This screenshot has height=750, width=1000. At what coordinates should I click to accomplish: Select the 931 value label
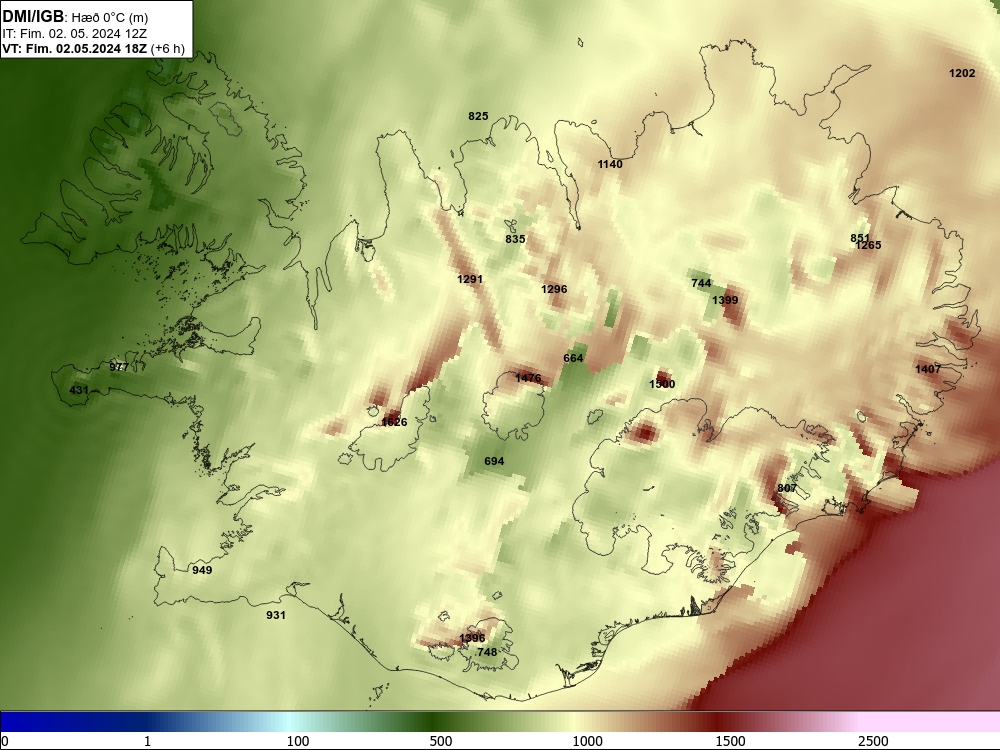(276, 615)
